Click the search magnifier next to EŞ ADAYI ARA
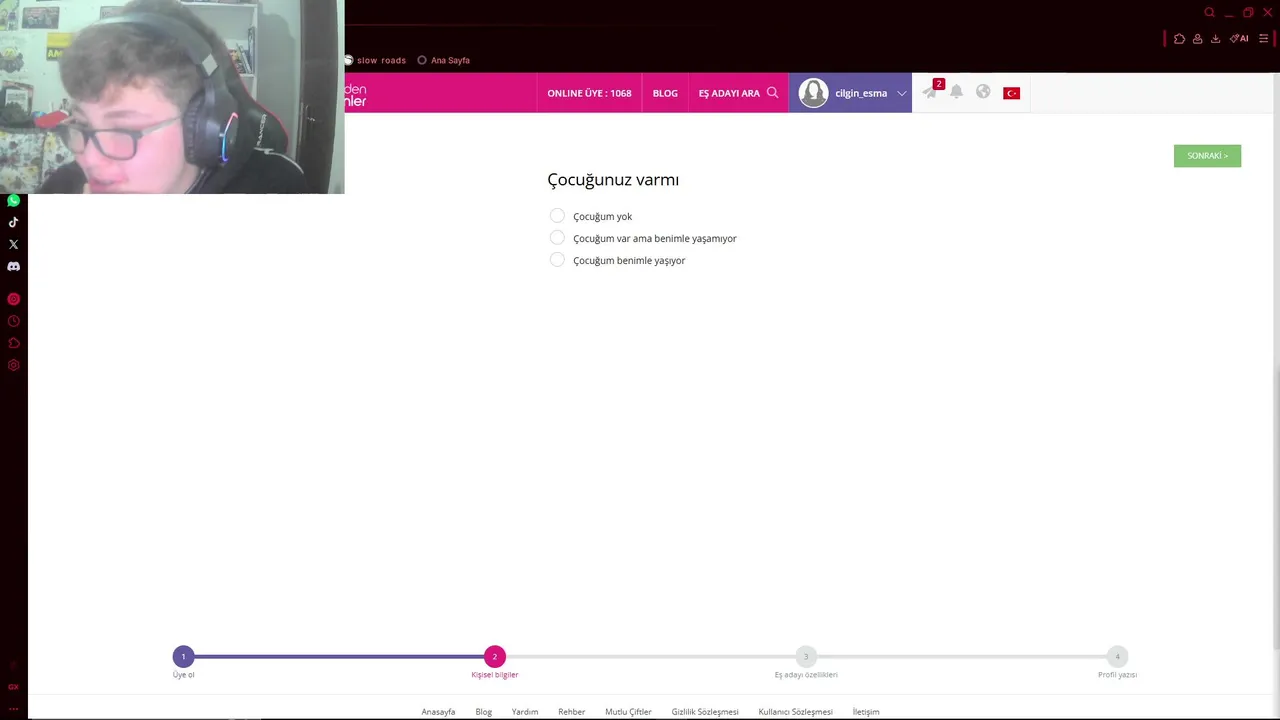The width and height of the screenshot is (1280, 720). coord(772,92)
